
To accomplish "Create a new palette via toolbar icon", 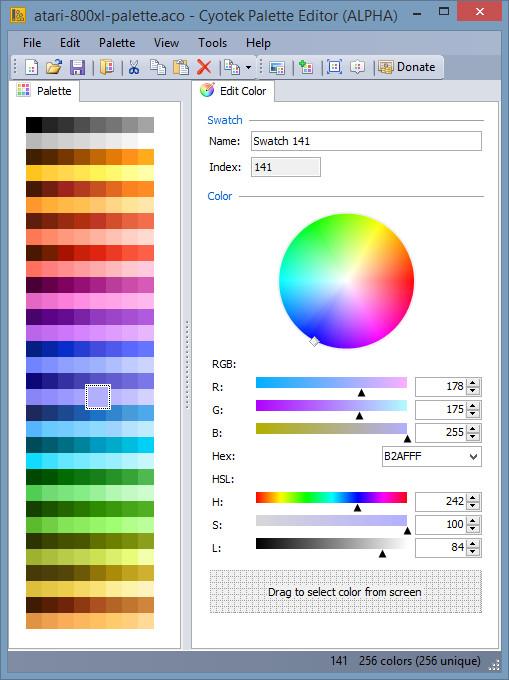I will pos(32,67).
